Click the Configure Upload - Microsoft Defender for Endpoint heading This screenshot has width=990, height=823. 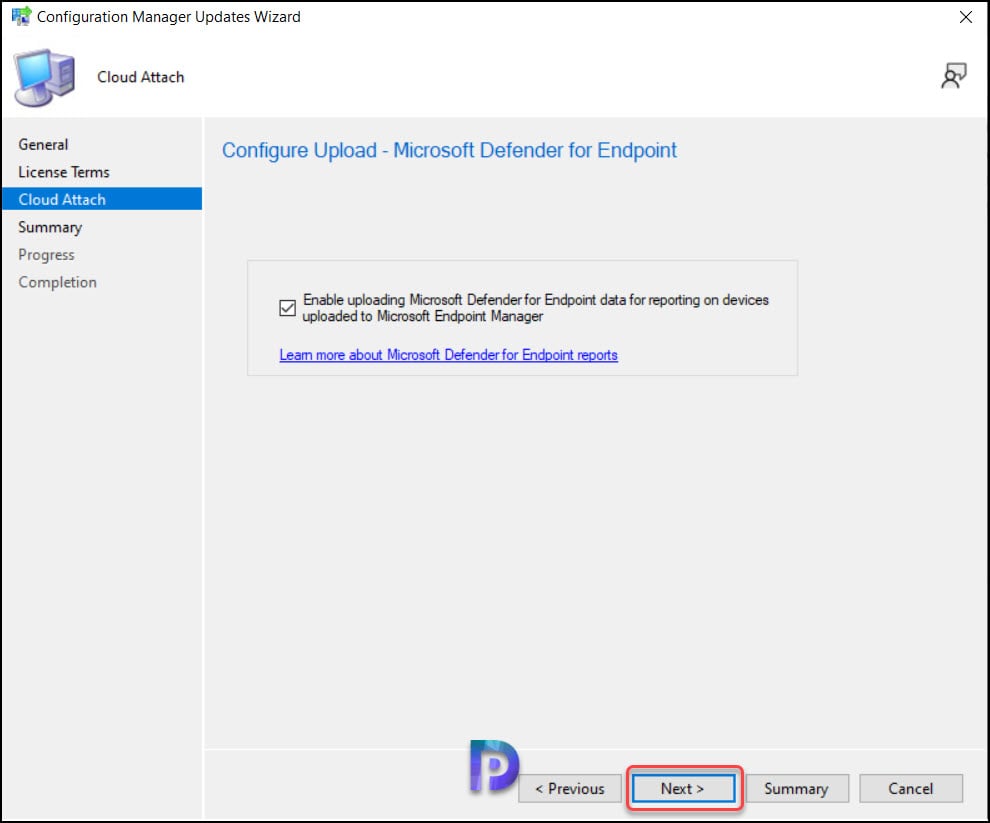[x=449, y=150]
